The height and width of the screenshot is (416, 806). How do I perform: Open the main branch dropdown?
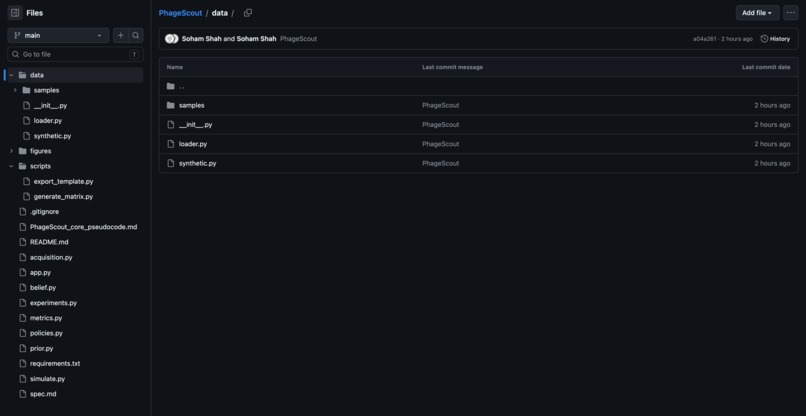click(58, 35)
